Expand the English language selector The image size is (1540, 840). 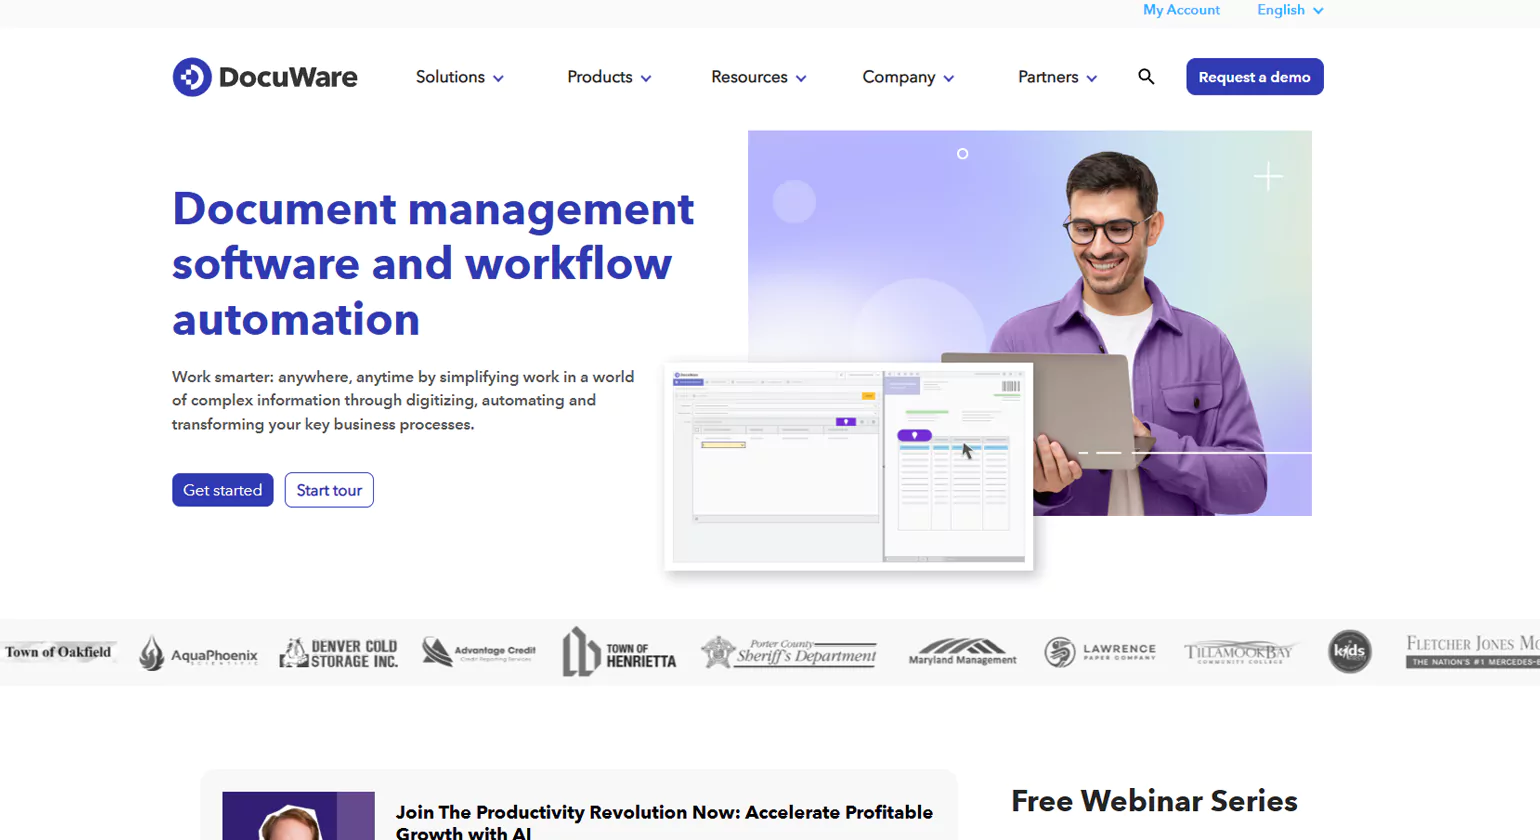pyautogui.click(x=1288, y=10)
